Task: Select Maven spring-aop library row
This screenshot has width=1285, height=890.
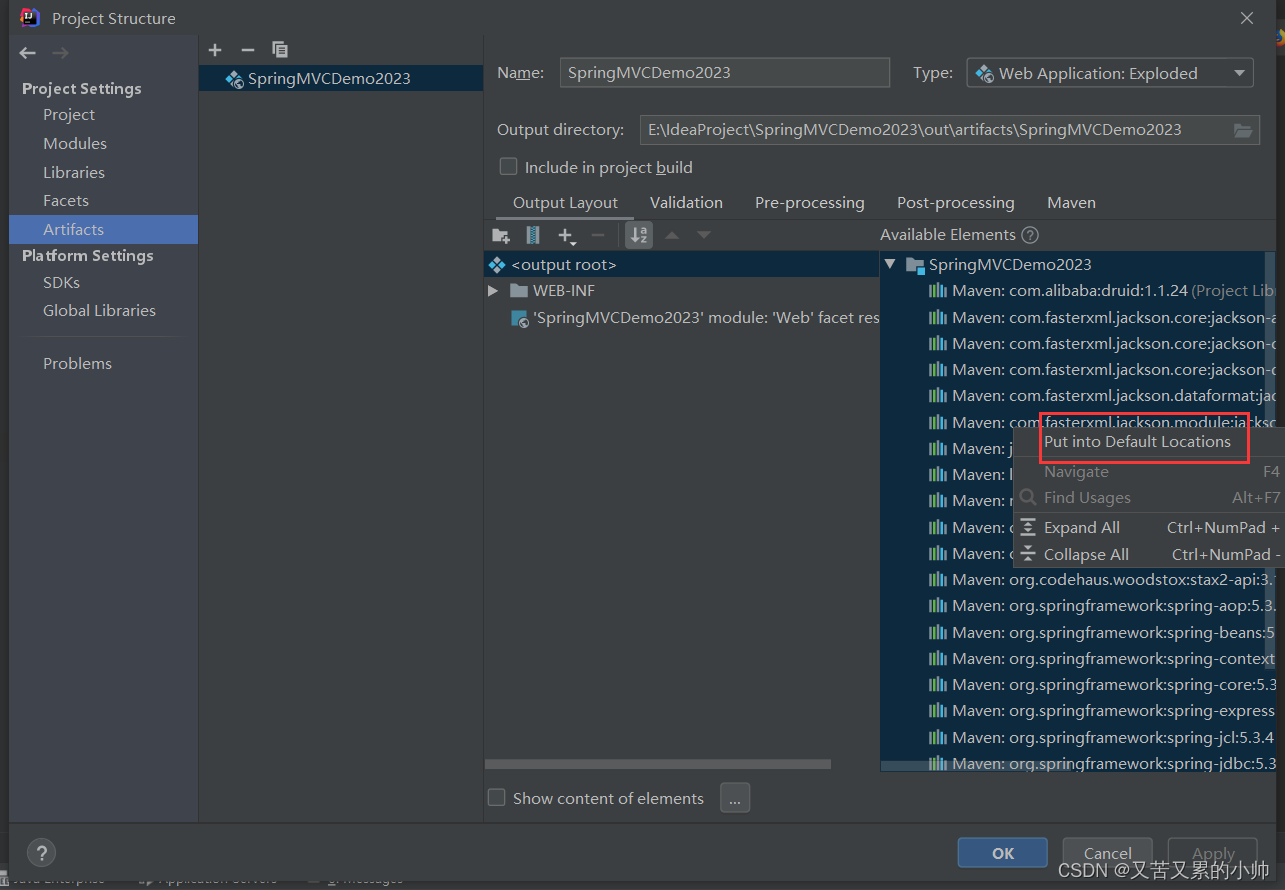Action: point(1078,606)
